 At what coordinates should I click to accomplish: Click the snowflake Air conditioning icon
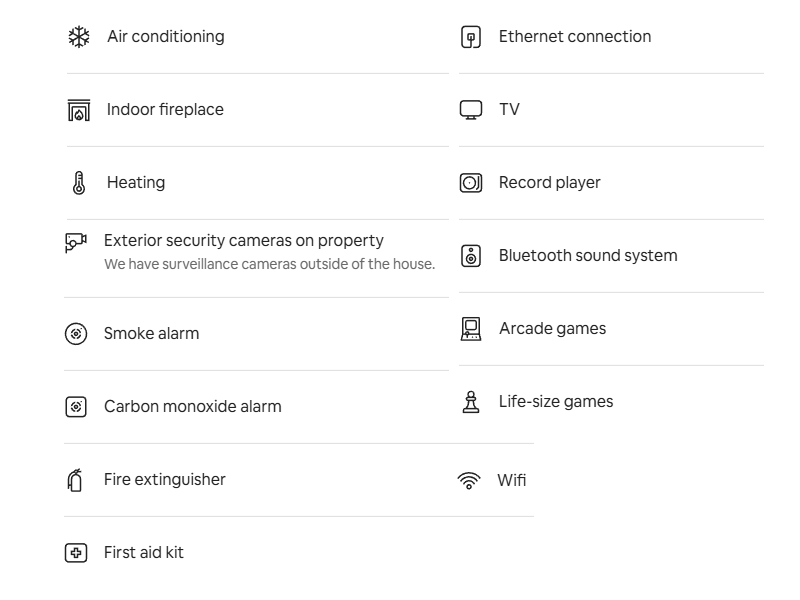pos(79,37)
